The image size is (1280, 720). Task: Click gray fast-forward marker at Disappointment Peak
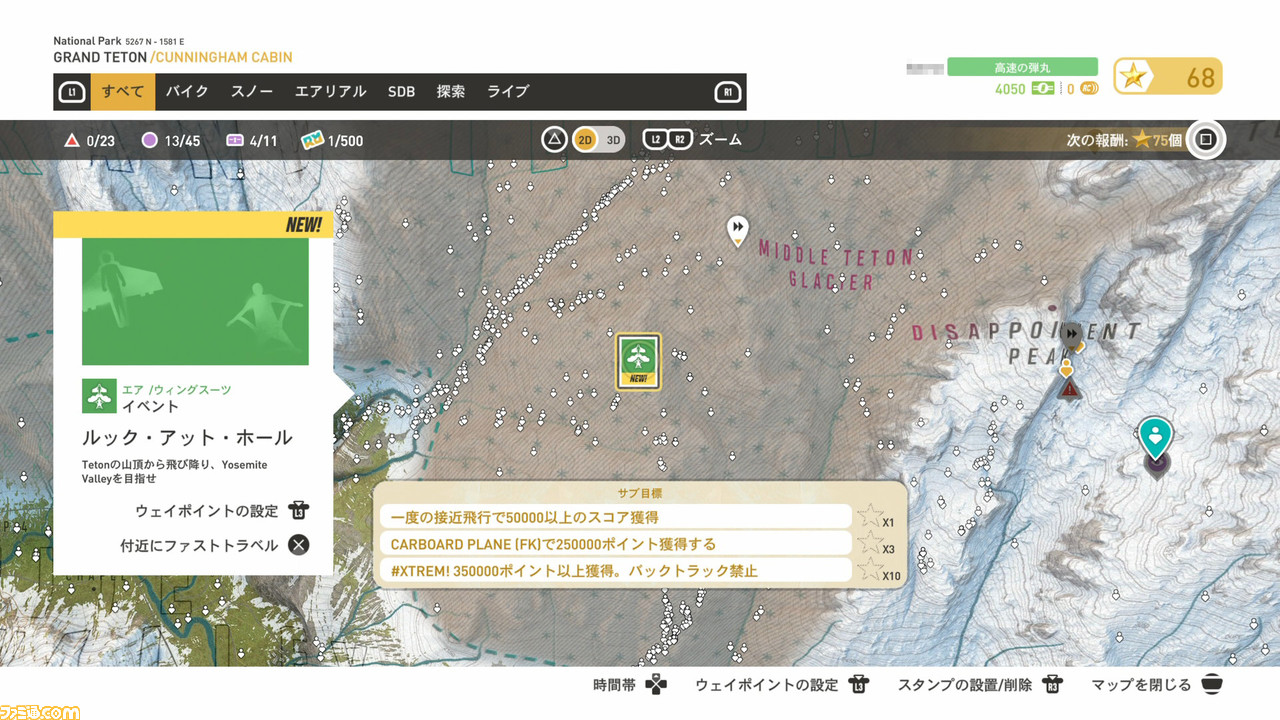tap(1071, 333)
